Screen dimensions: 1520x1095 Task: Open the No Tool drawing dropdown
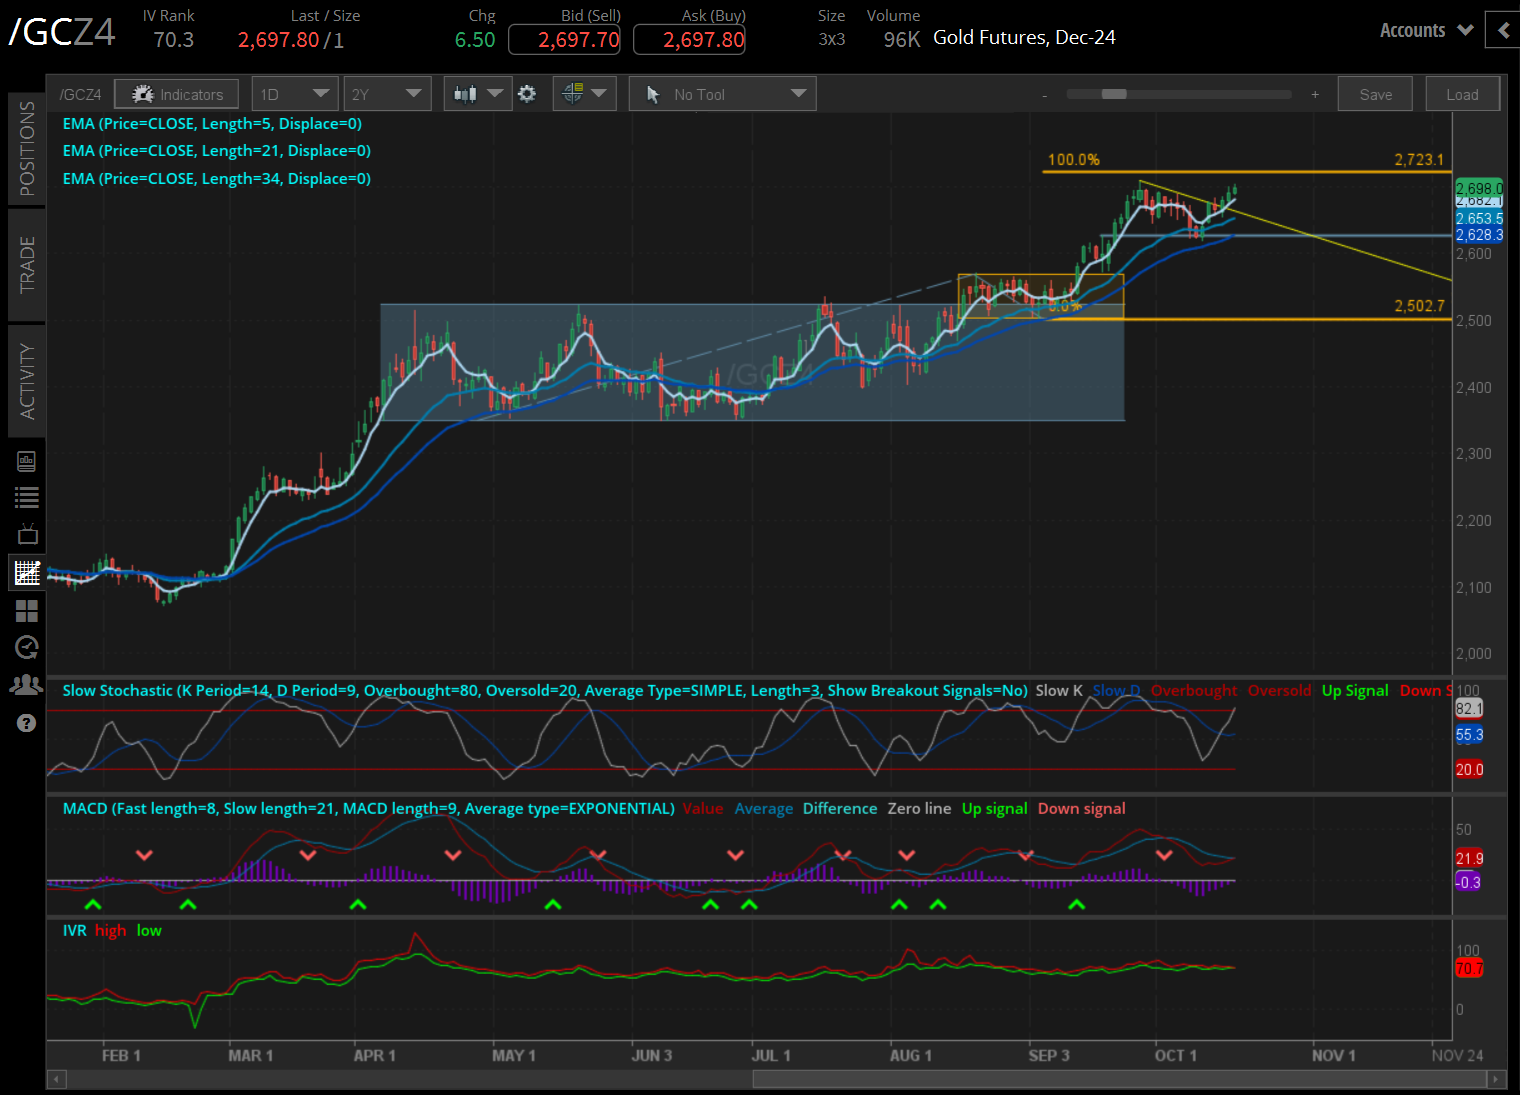coord(722,94)
